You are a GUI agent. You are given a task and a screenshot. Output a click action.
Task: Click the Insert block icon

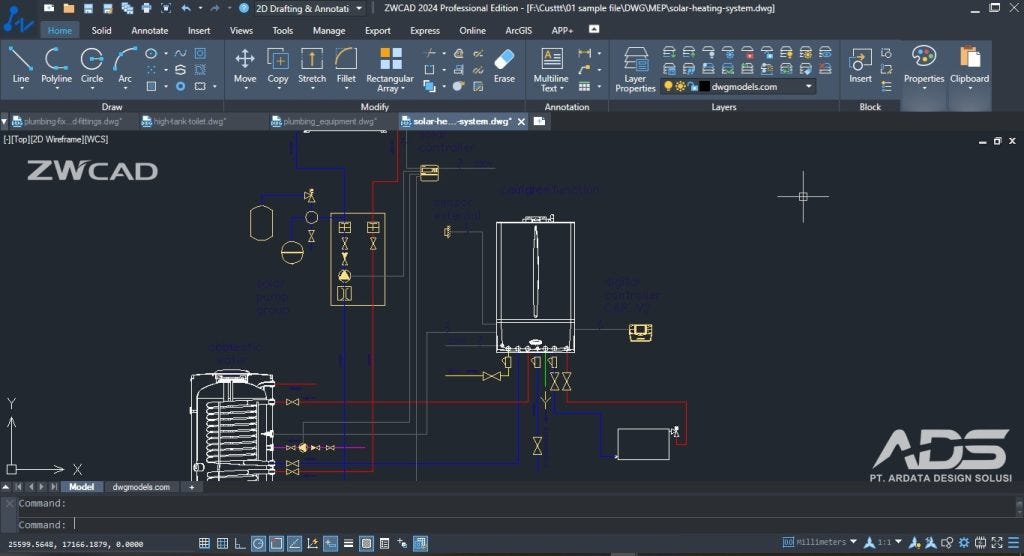(860, 61)
